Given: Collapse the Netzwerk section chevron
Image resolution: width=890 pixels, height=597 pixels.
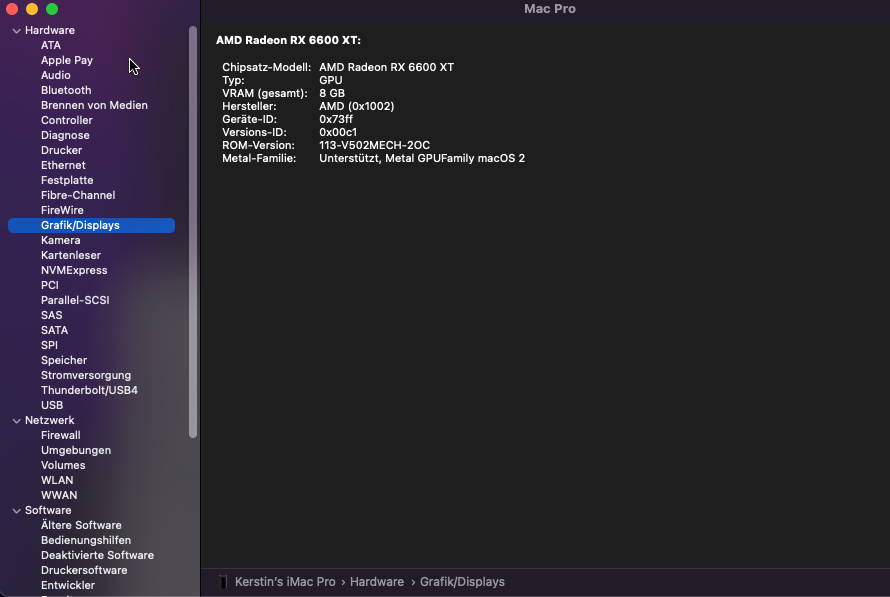Looking at the screenshot, I should [x=16, y=421].
